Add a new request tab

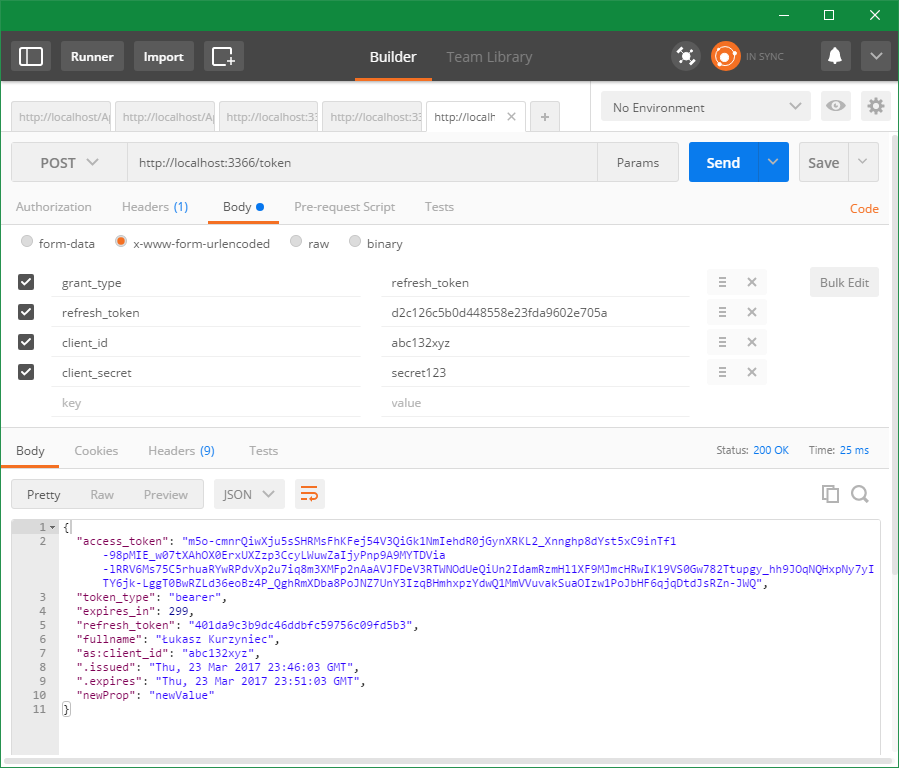(545, 117)
